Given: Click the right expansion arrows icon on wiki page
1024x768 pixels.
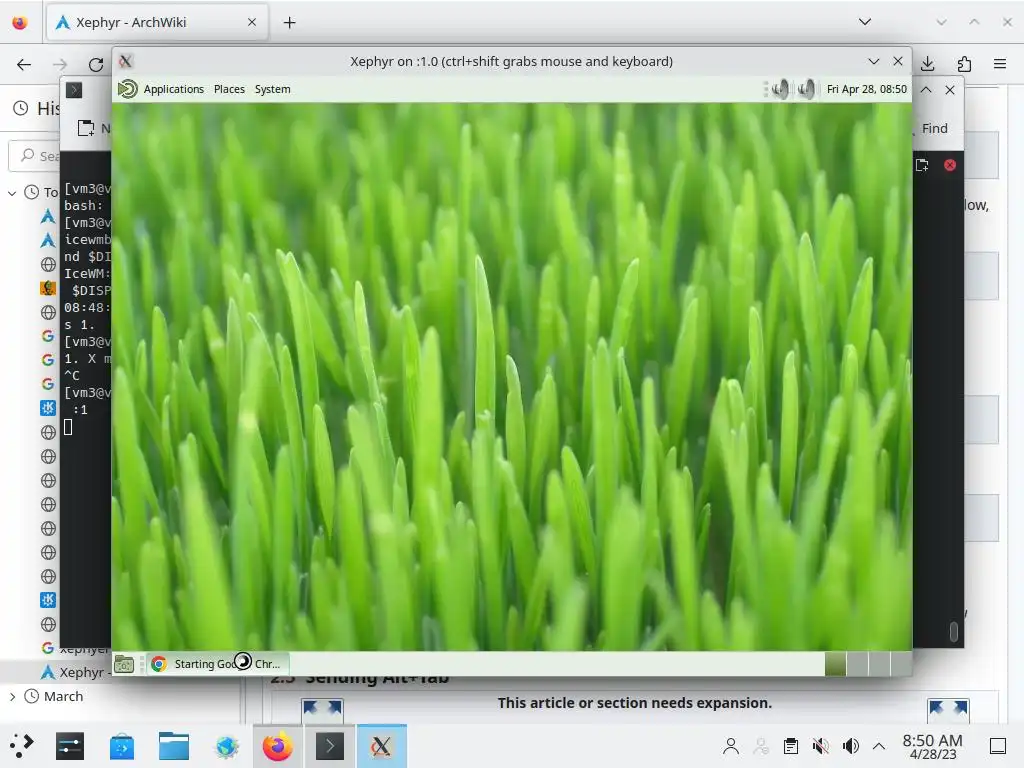Looking at the screenshot, I should 948,710.
